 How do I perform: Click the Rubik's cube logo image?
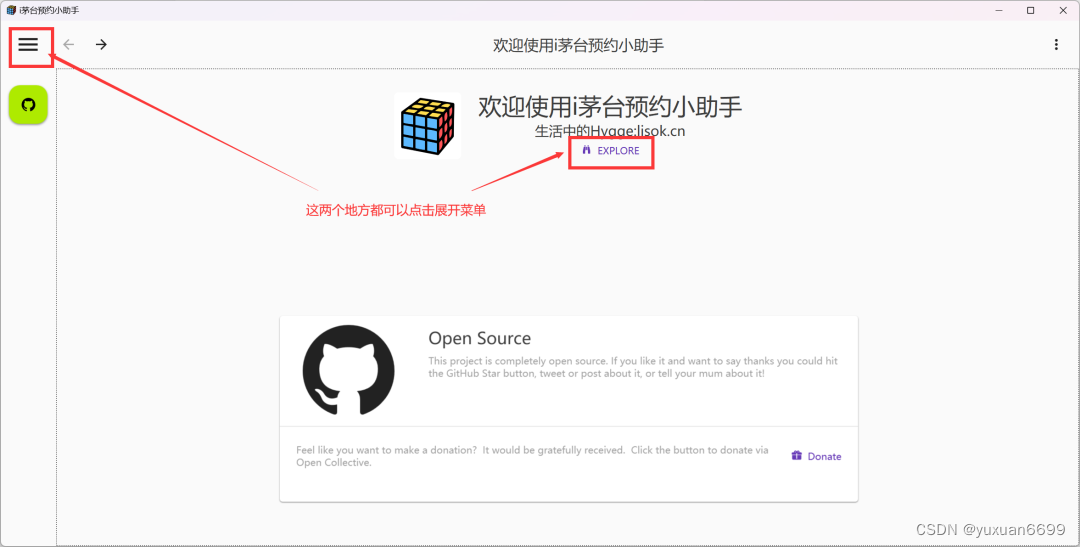[x=427, y=126]
